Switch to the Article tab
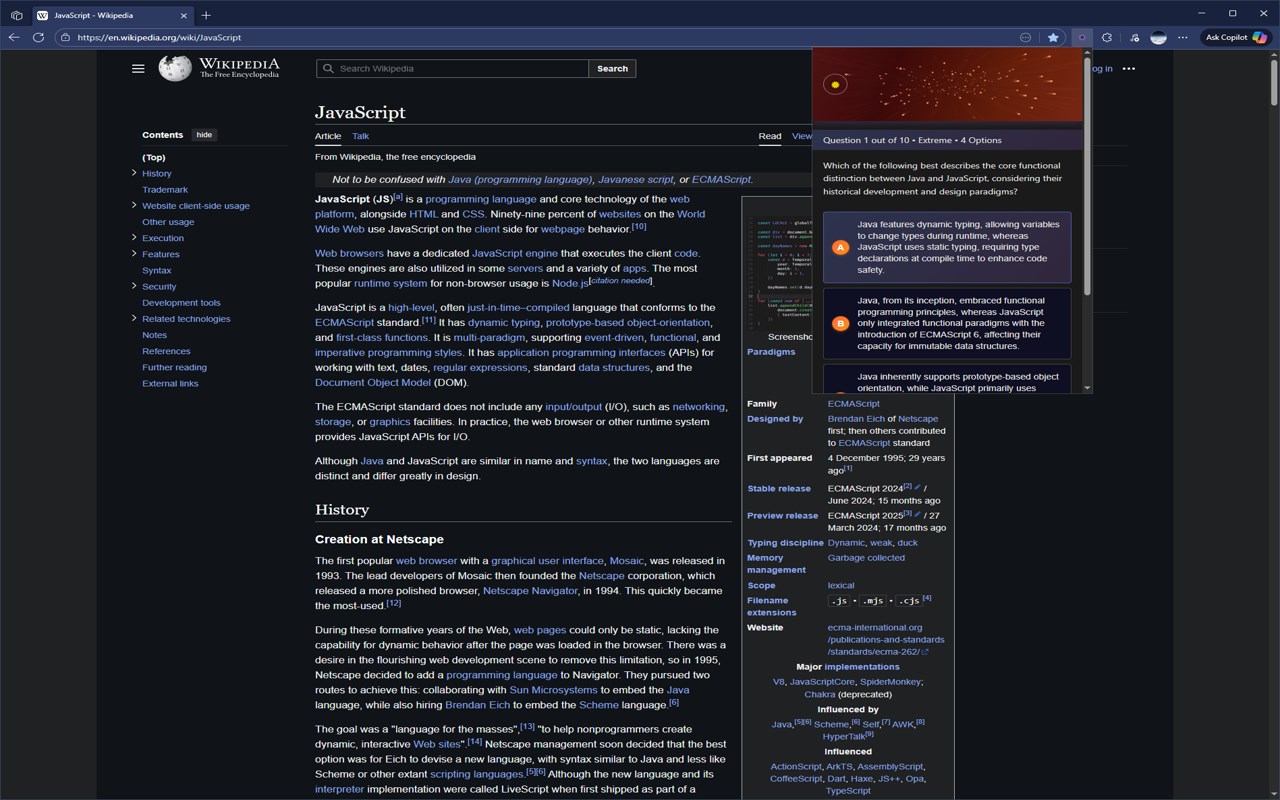1280x800 pixels. click(328, 136)
